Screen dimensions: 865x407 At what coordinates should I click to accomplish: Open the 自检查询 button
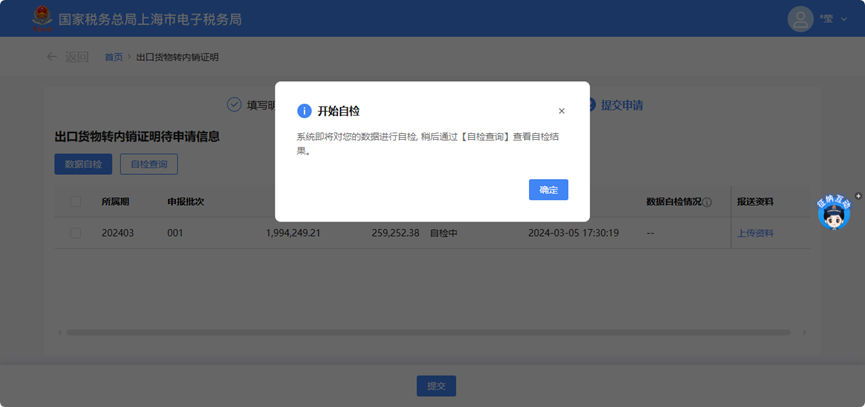(x=149, y=164)
